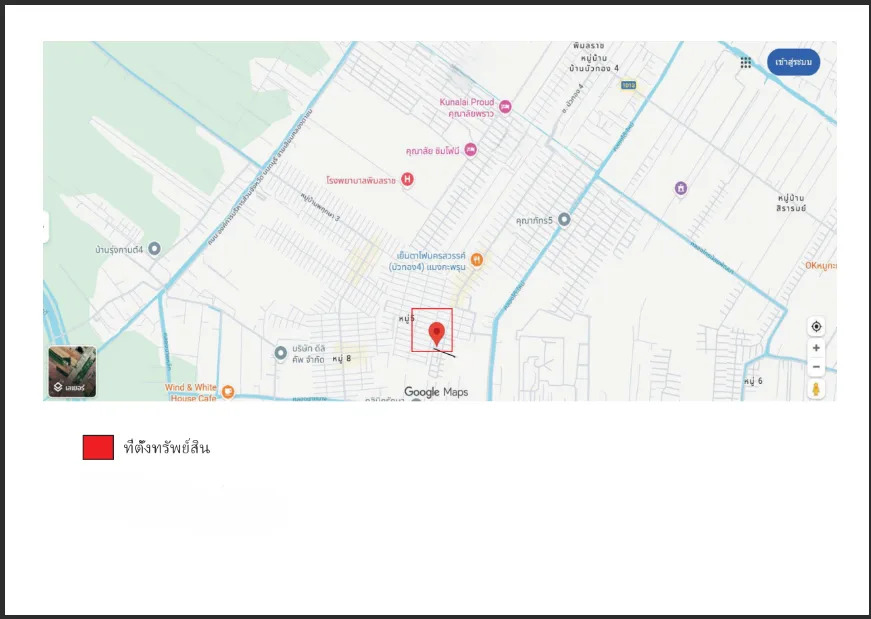Click the หมู่ 6 map label
871x619 pixels.
[x=753, y=381]
